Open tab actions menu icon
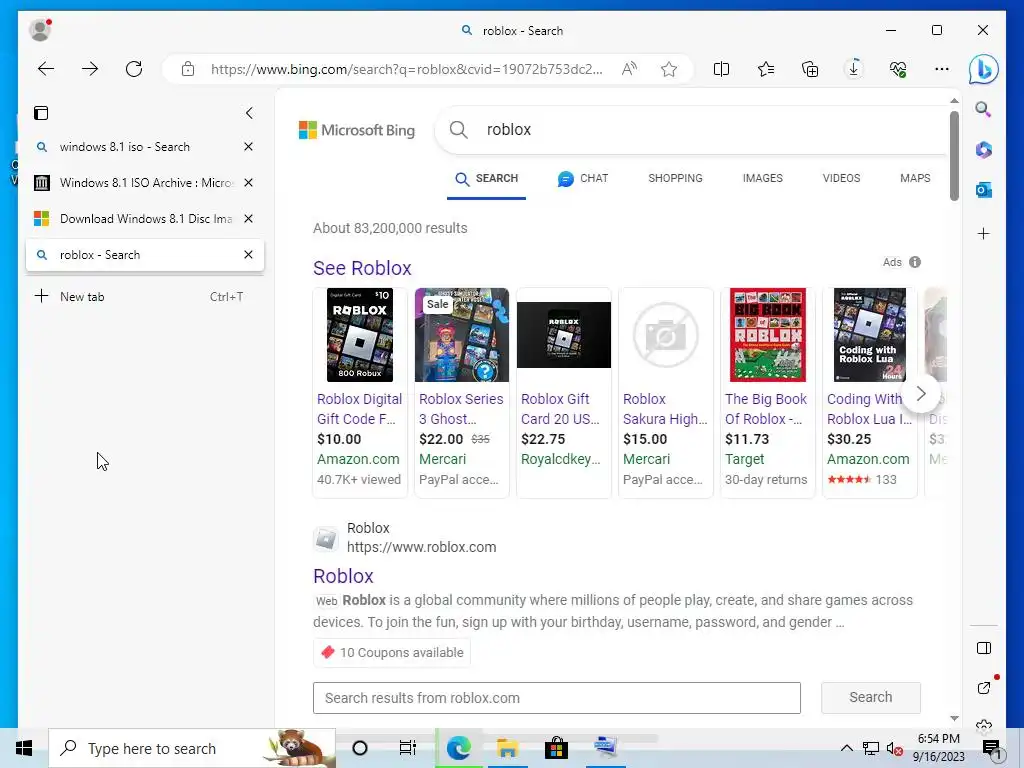The image size is (1024, 768). 41,113
